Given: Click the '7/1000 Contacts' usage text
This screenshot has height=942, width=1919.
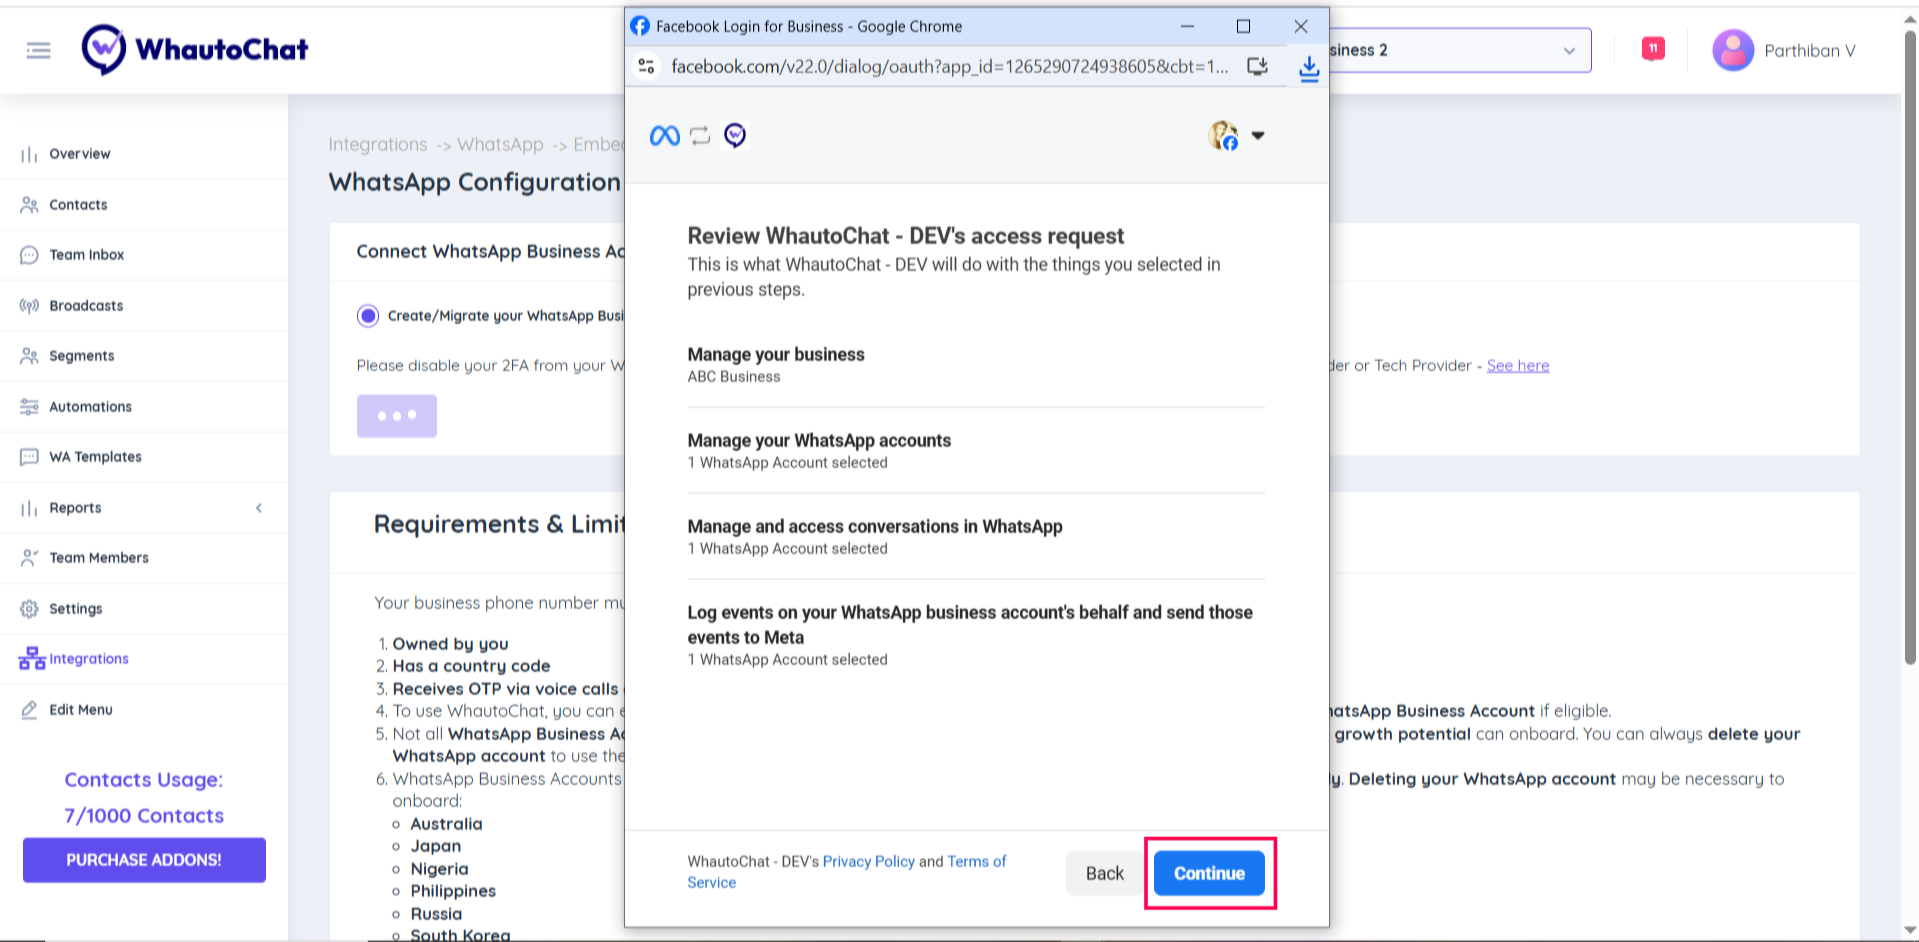Looking at the screenshot, I should 144,816.
